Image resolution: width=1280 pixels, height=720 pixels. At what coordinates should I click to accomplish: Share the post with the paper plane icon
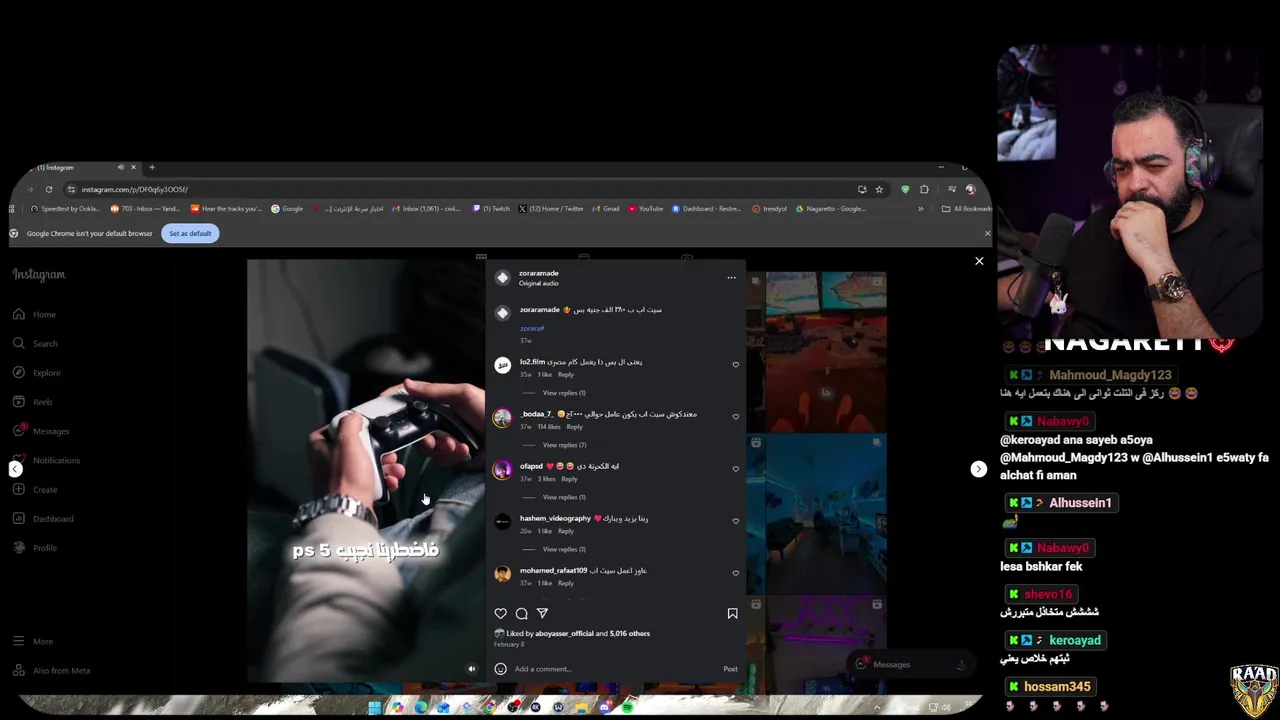(542, 613)
